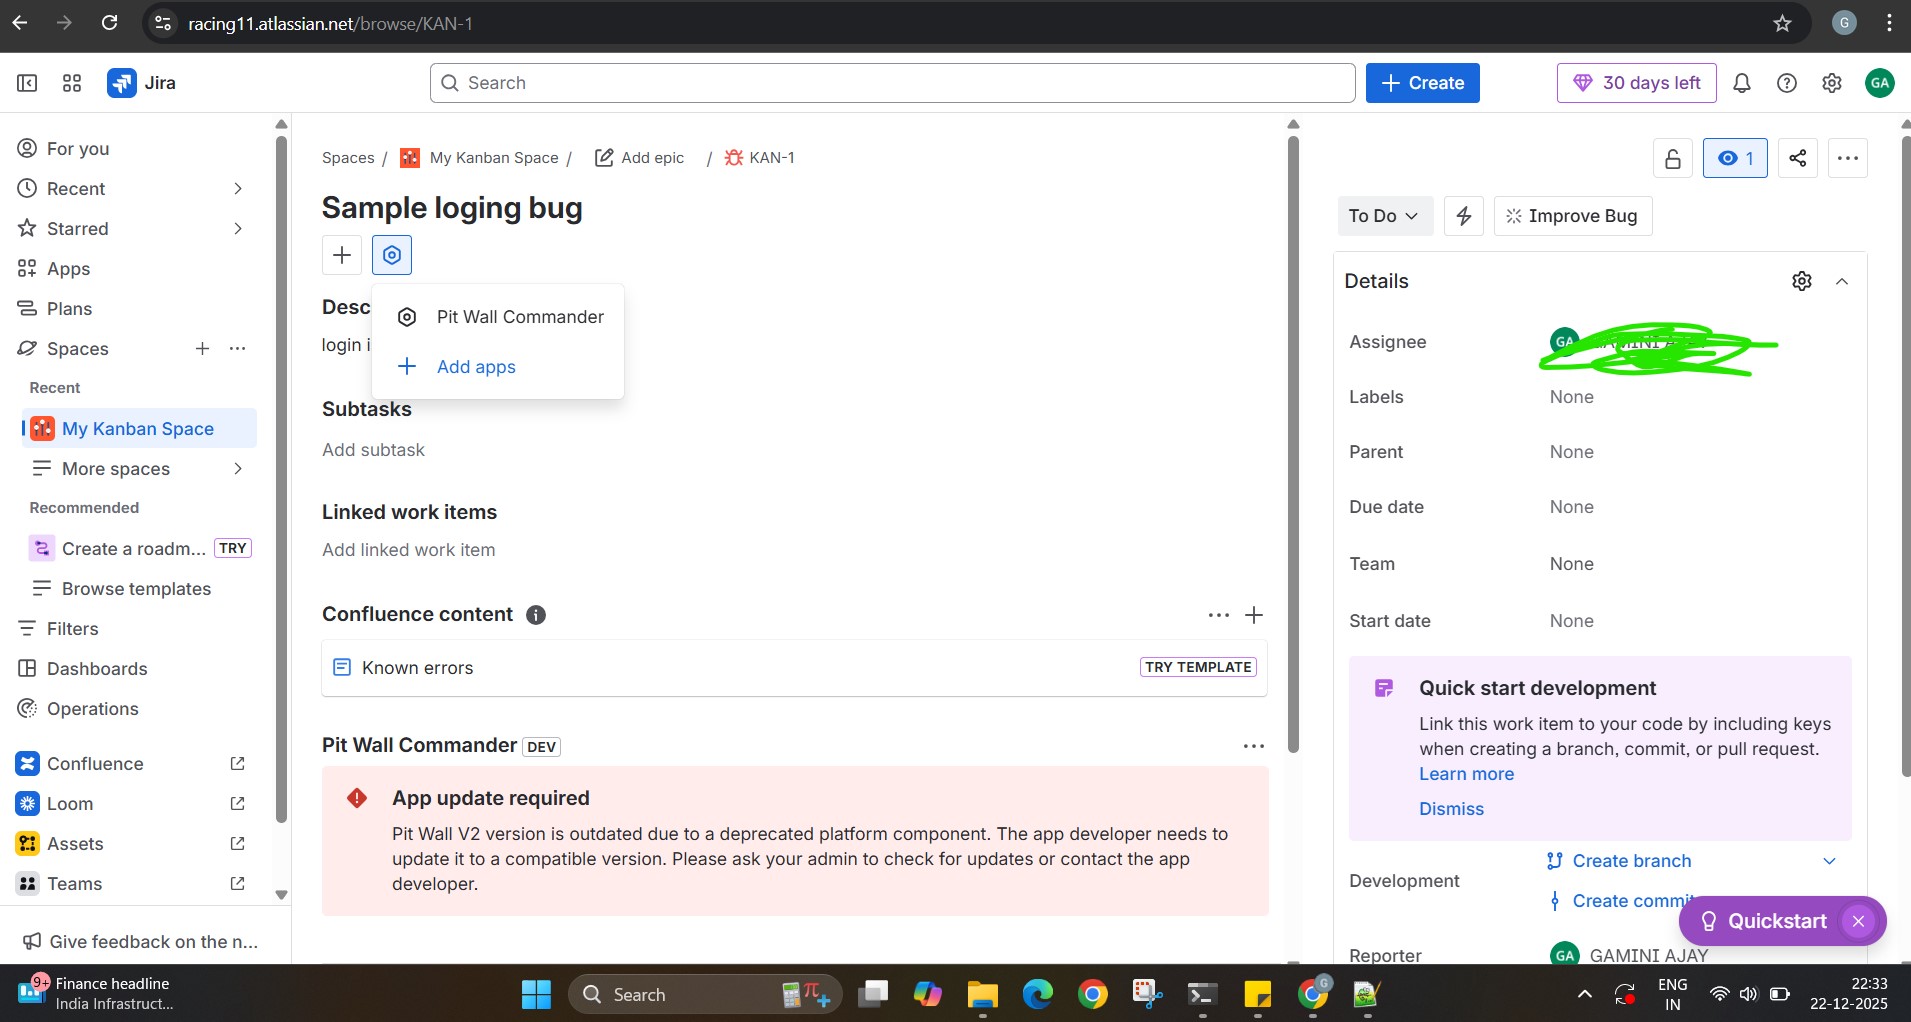Open Confluence external link in sidebar
Screen dimensions: 1911x1022
click(237, 764)
